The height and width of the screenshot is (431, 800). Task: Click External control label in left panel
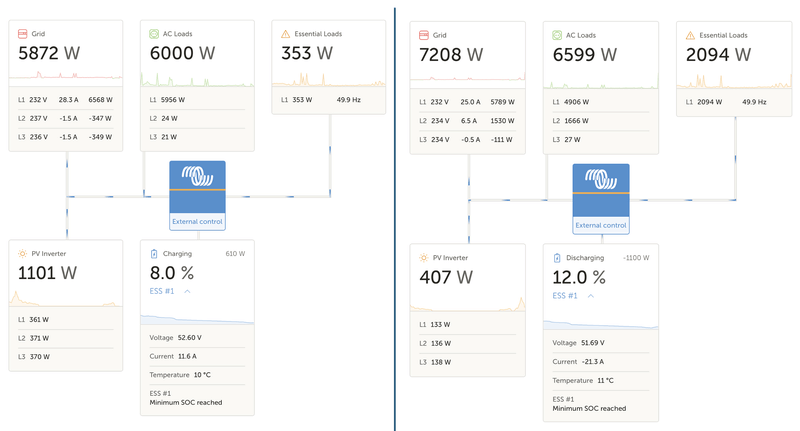(x=197, y=221)
